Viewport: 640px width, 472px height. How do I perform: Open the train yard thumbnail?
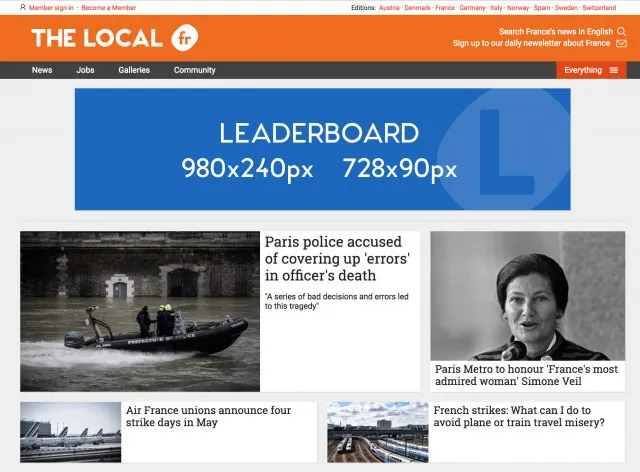[378, 432]
